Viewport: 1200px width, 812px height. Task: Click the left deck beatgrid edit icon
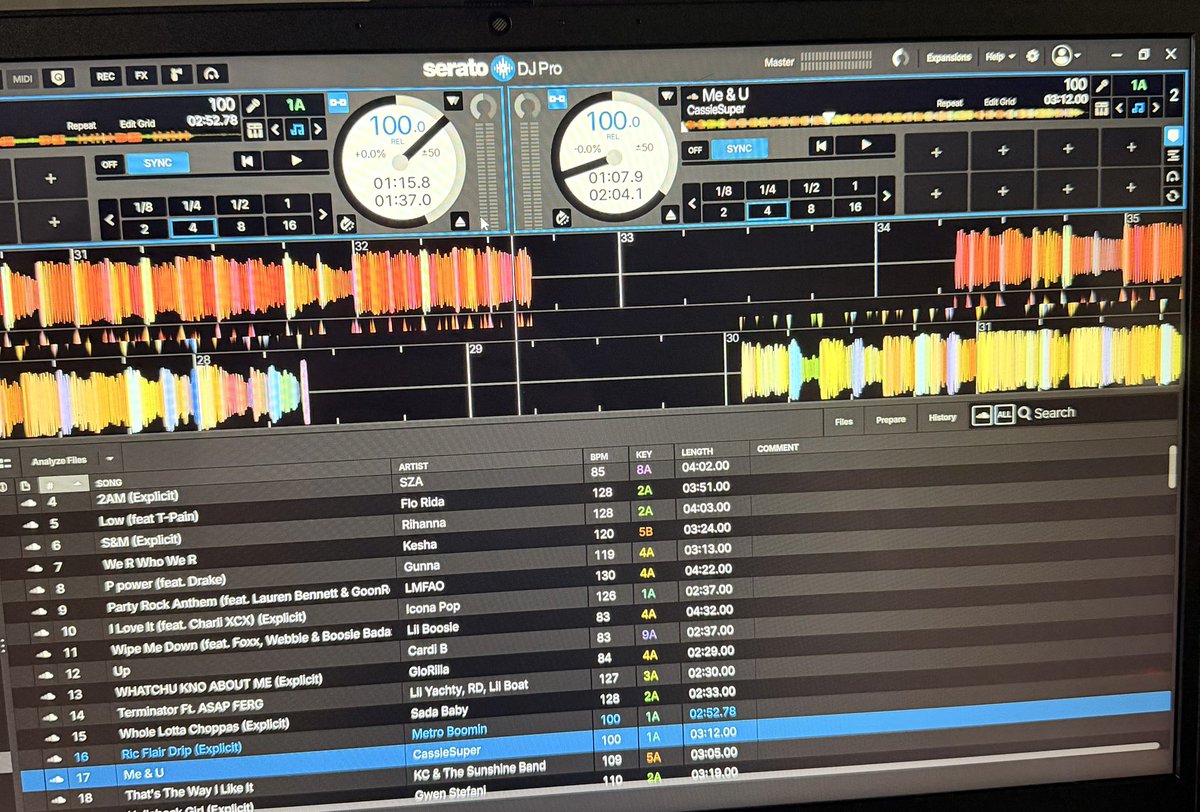(254, 130)
